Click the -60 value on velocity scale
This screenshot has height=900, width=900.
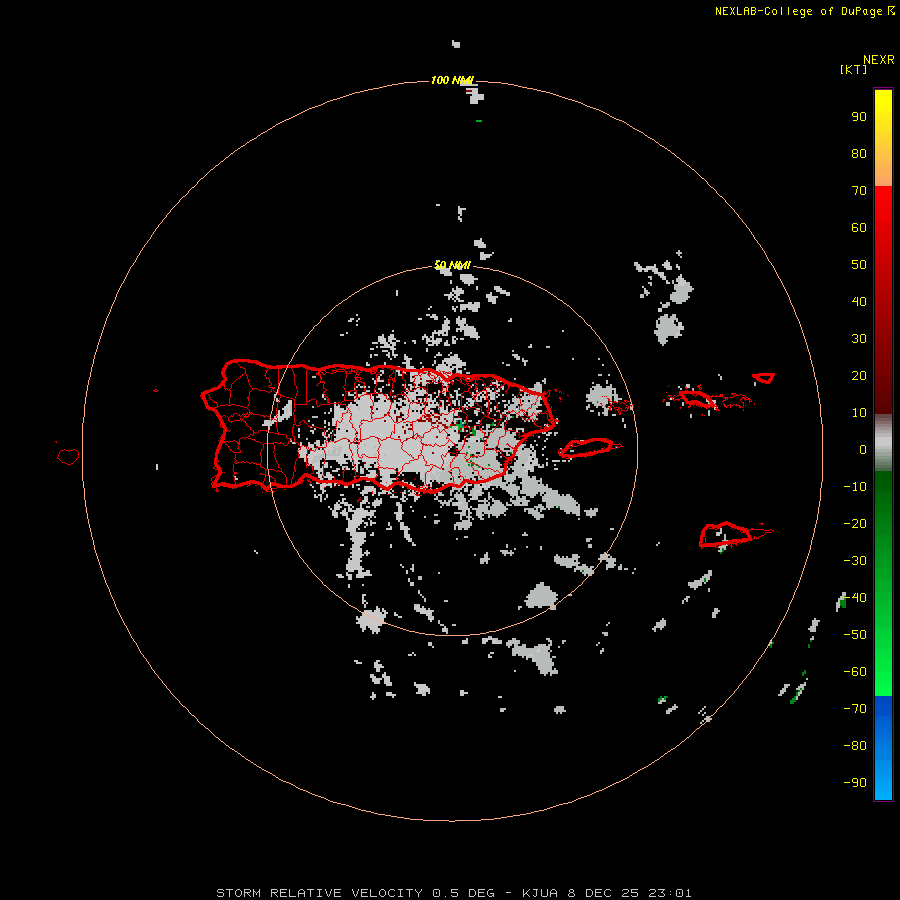point(855,672)
